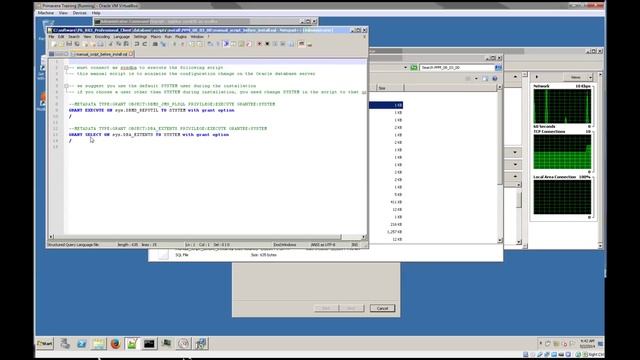This screenshot has width=640, height=360.
Task: Click the Server Manager icon next to Start
Action: coord(65,344)
